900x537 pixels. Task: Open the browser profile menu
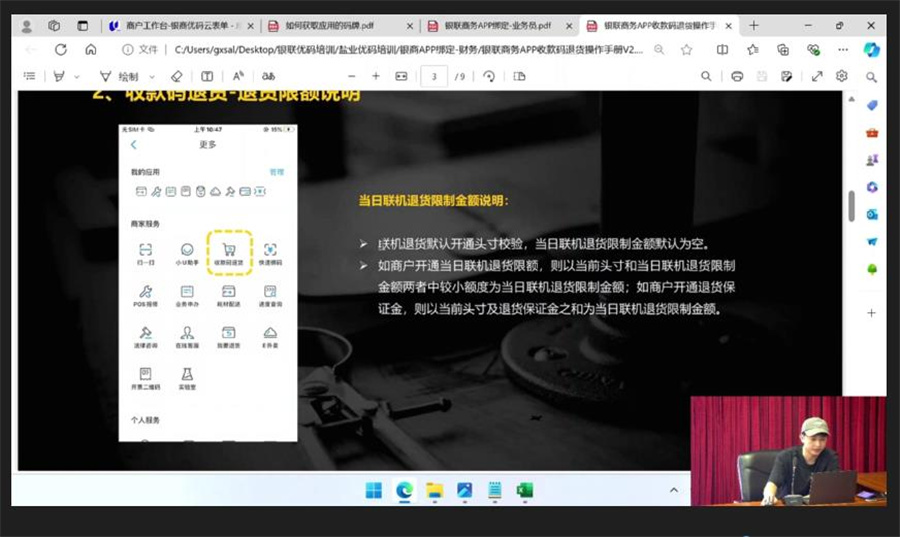pos(26,26)
